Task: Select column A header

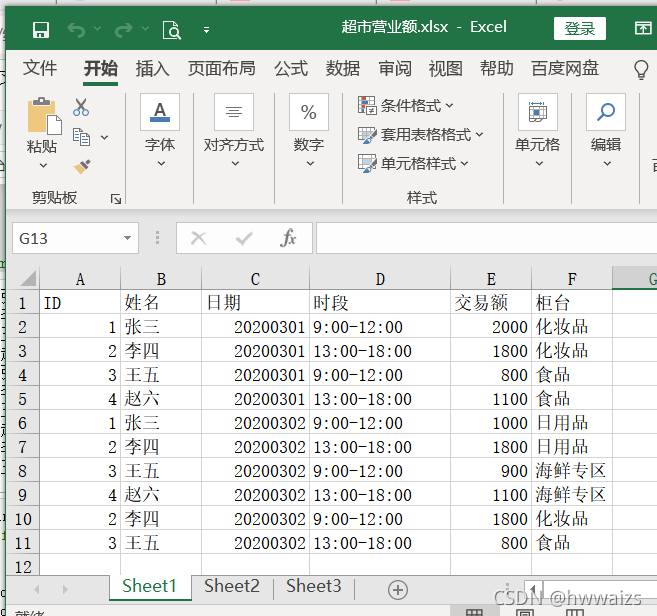Action: tap(80, 278)
